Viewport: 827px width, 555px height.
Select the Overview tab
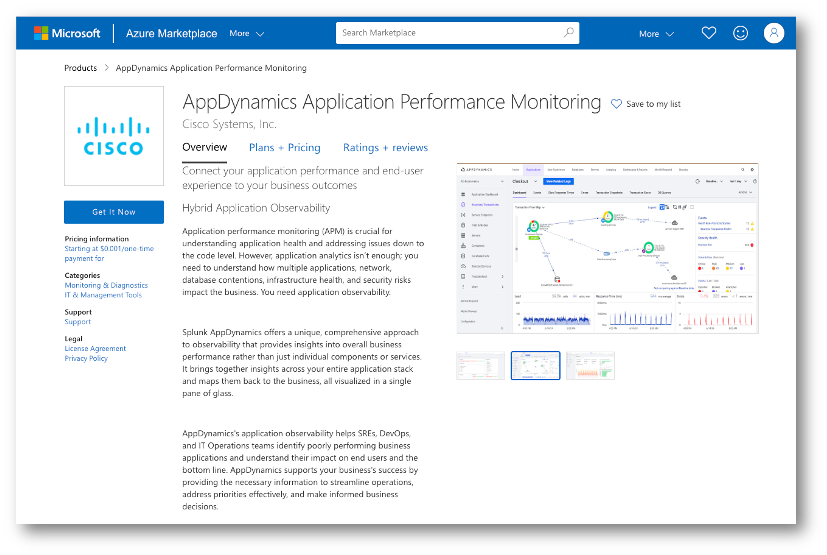tap(205, 147)
